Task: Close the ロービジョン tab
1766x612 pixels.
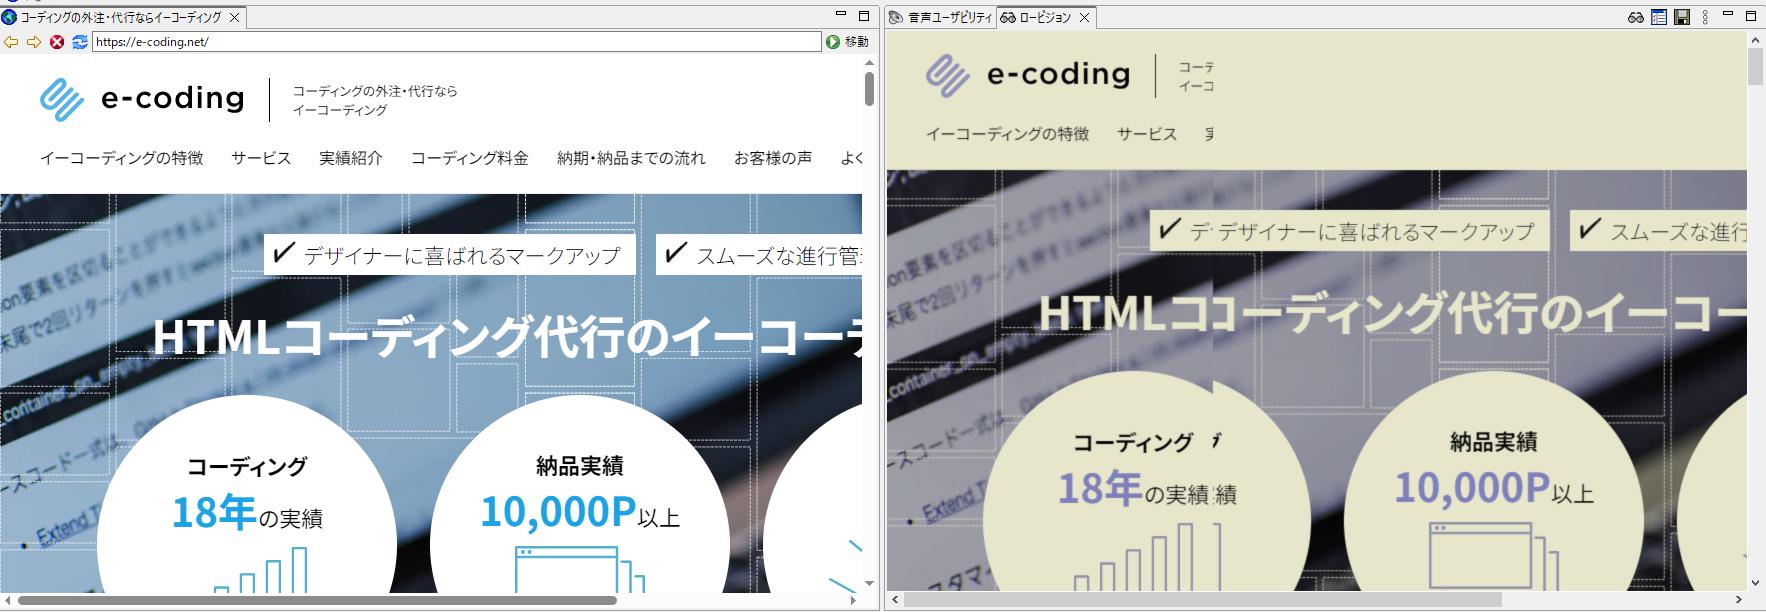Action: (1084, 17)
